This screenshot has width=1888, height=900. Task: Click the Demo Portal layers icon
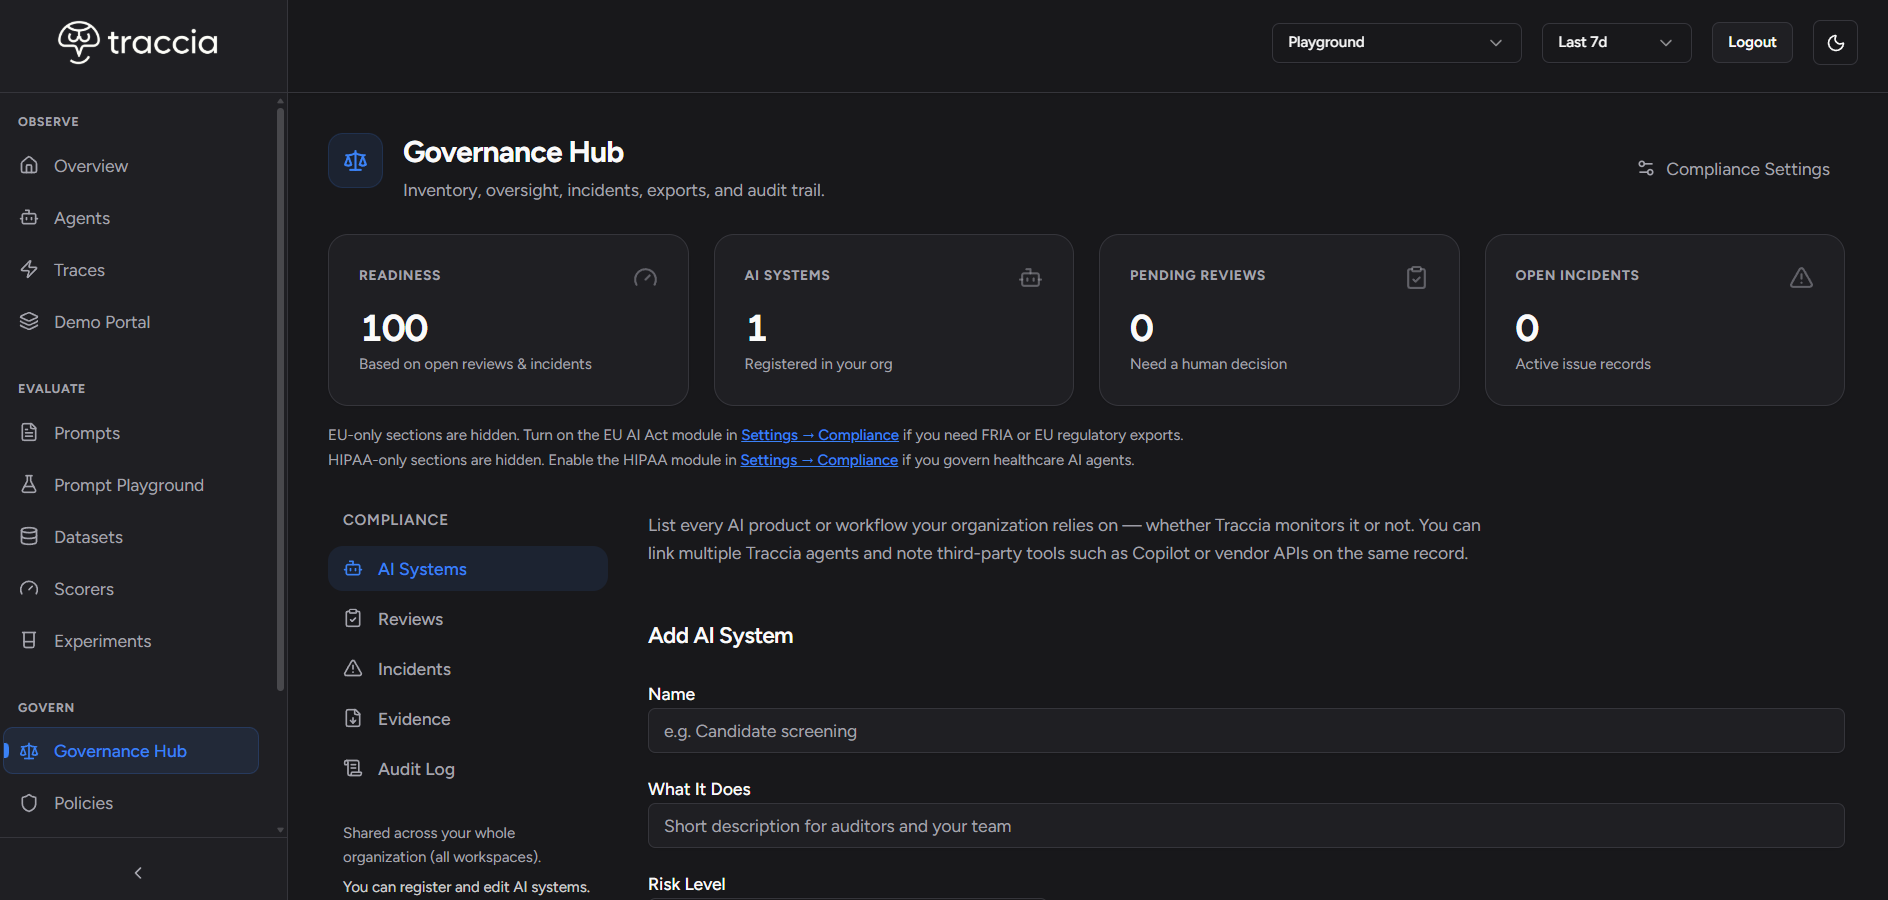[29, 321]
